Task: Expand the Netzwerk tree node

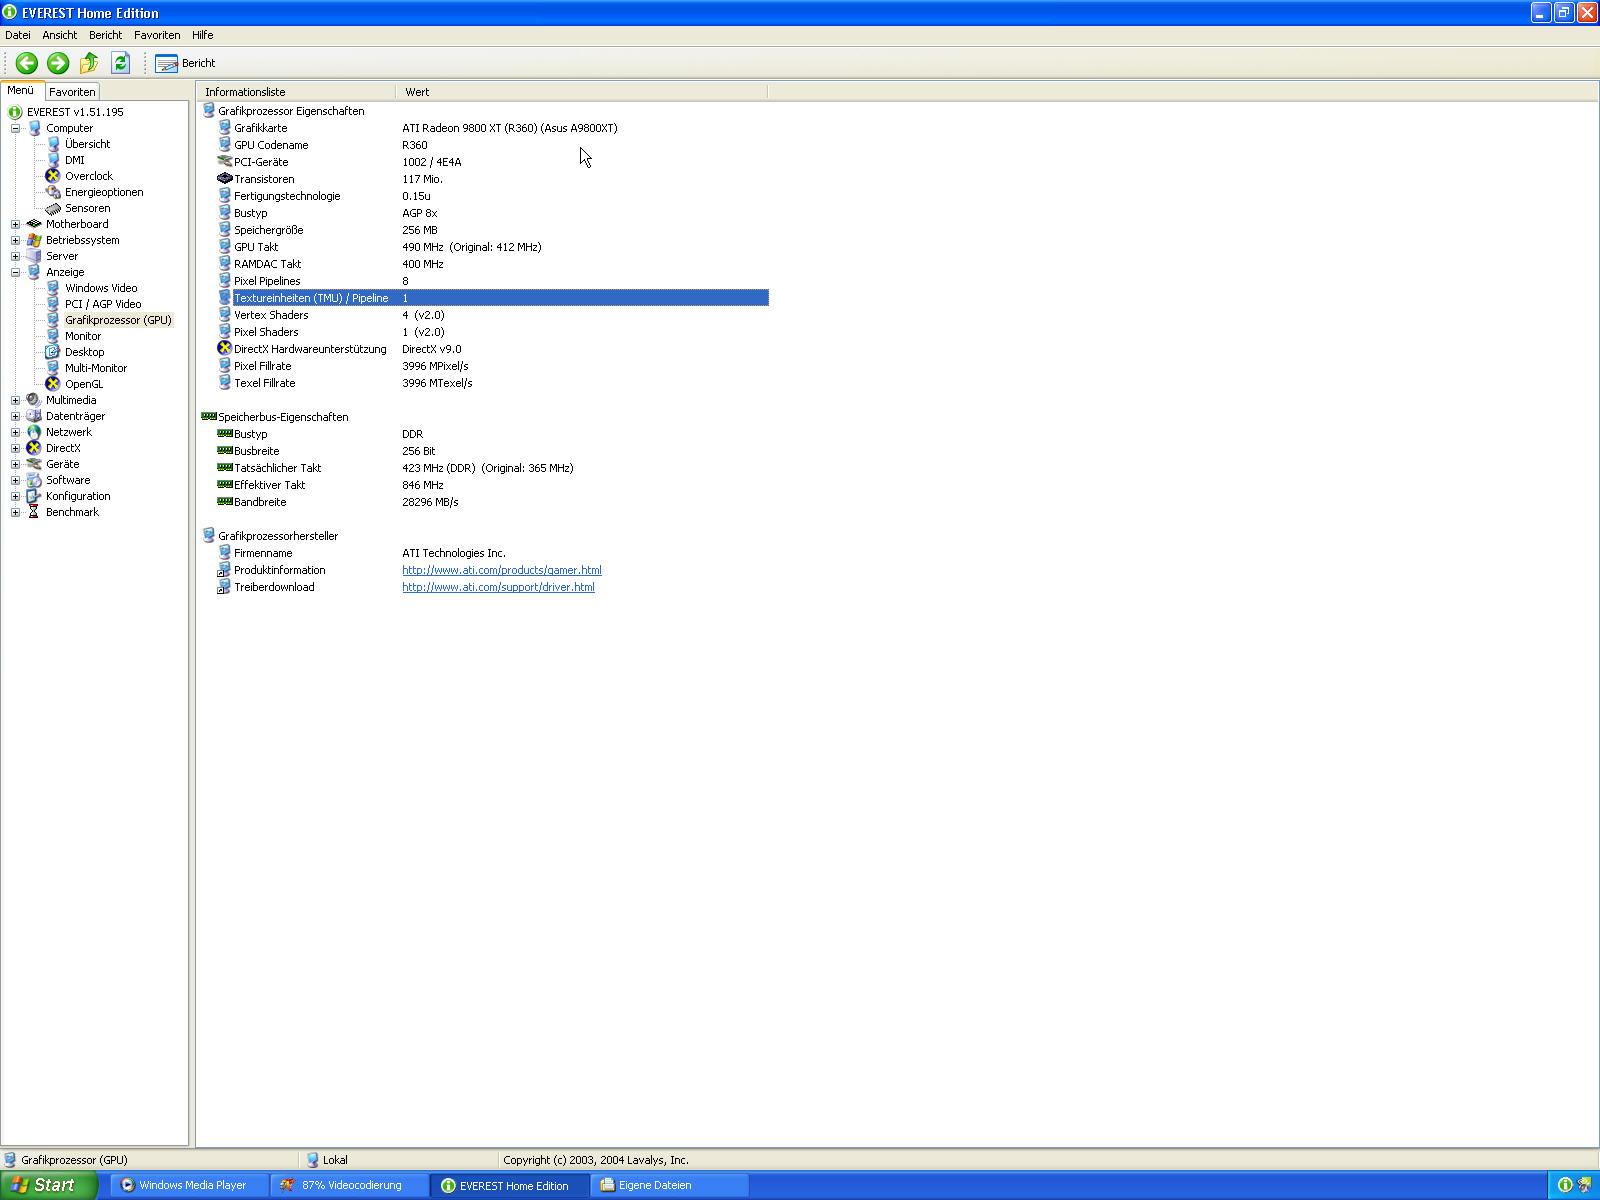Action: [x=15, y=432]
